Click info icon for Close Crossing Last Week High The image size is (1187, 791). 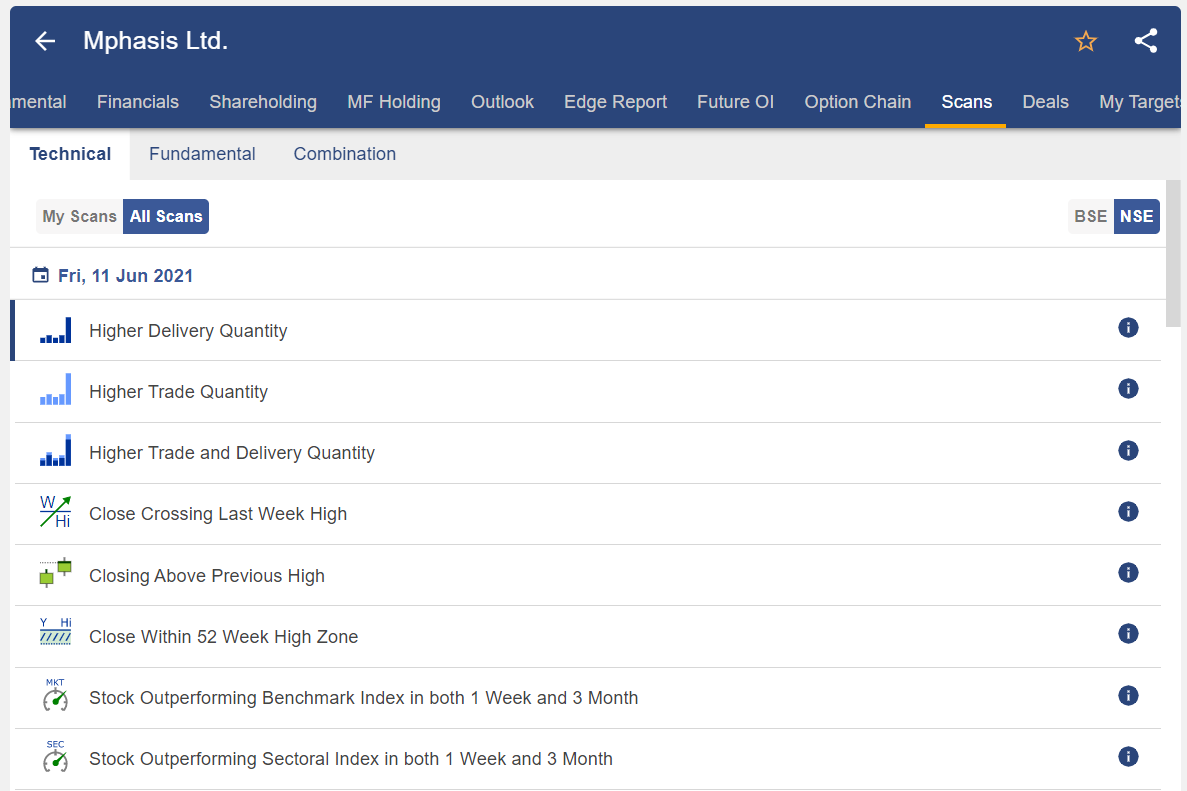pos(1128,512)
